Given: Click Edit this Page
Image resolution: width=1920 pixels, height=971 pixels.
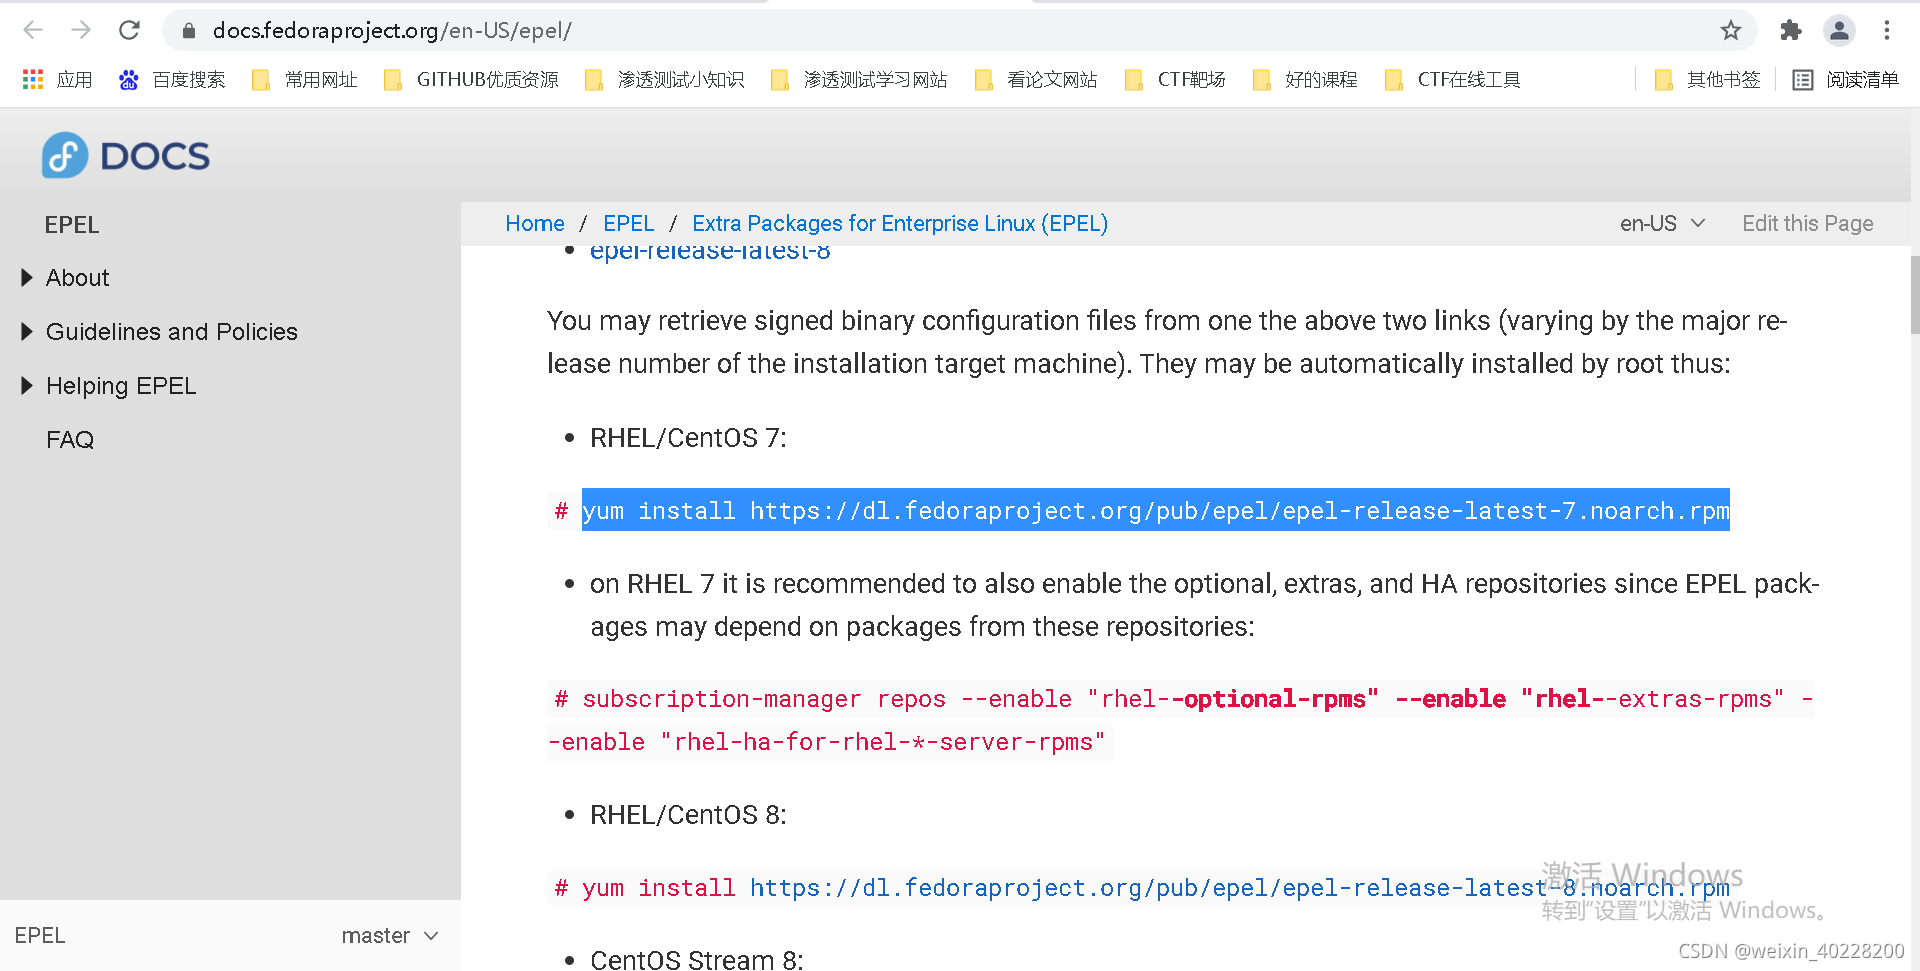Looking at the screenshot, I should coord(1808,224).
